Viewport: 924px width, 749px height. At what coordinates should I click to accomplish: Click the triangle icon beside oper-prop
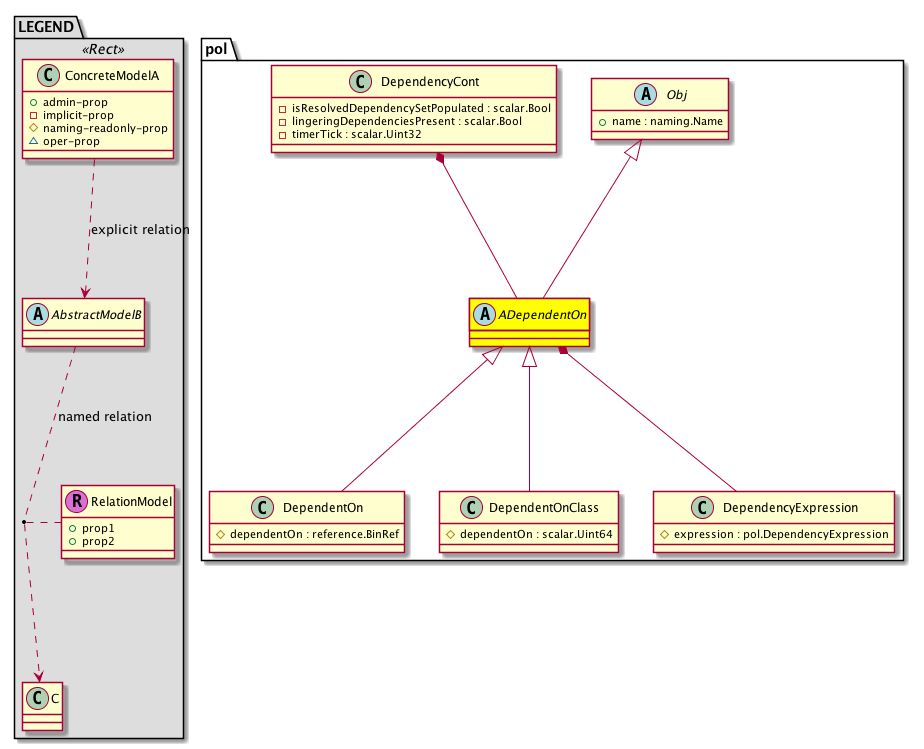tap(34, 142)
